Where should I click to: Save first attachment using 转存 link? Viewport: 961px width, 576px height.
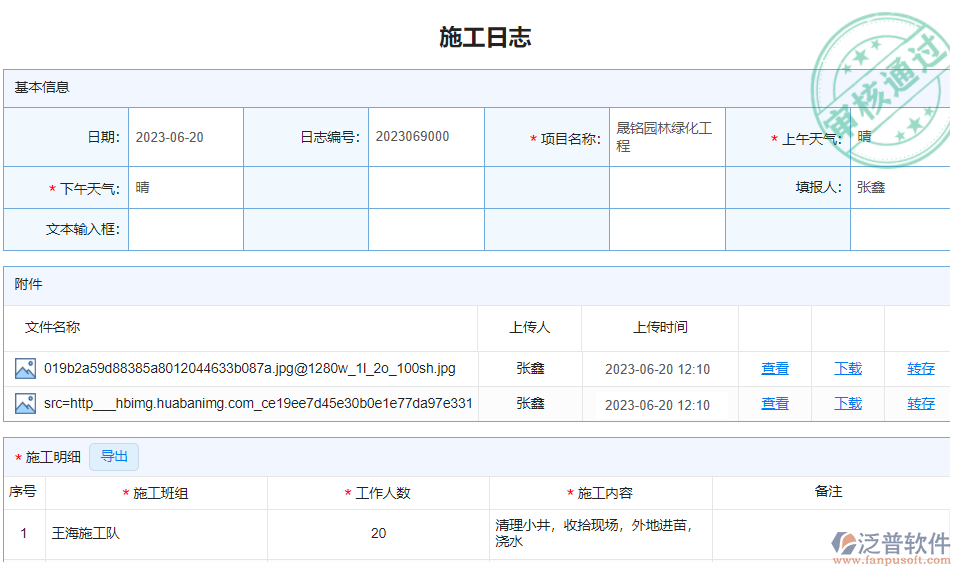(921, 369)
